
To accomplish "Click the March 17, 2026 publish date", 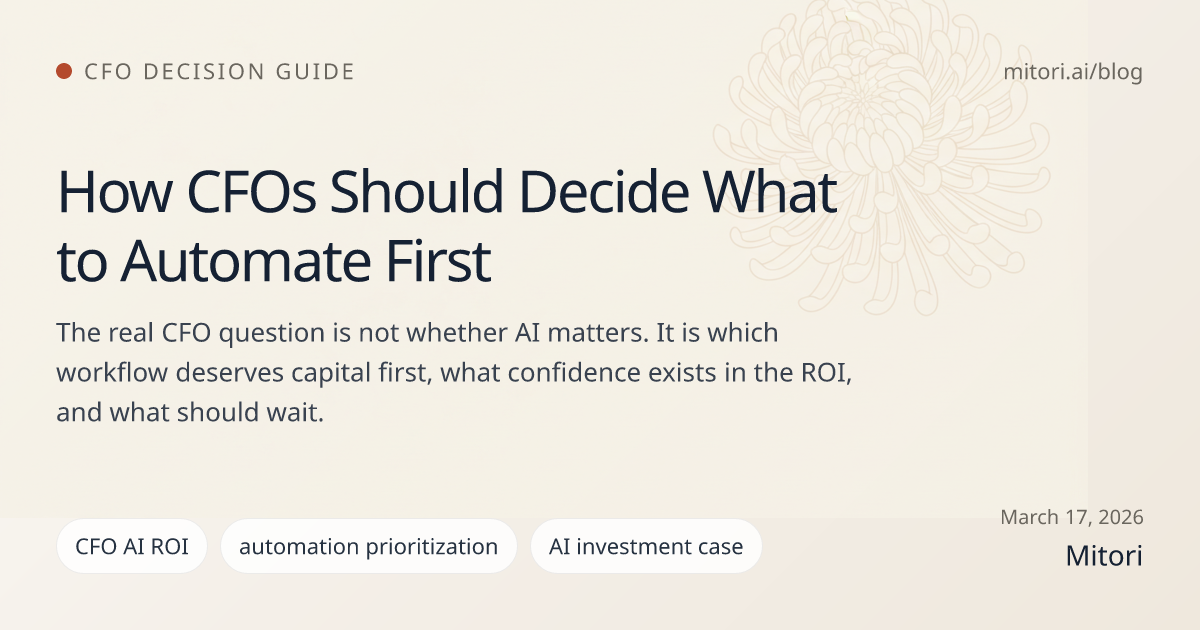I will (1072, 517).
